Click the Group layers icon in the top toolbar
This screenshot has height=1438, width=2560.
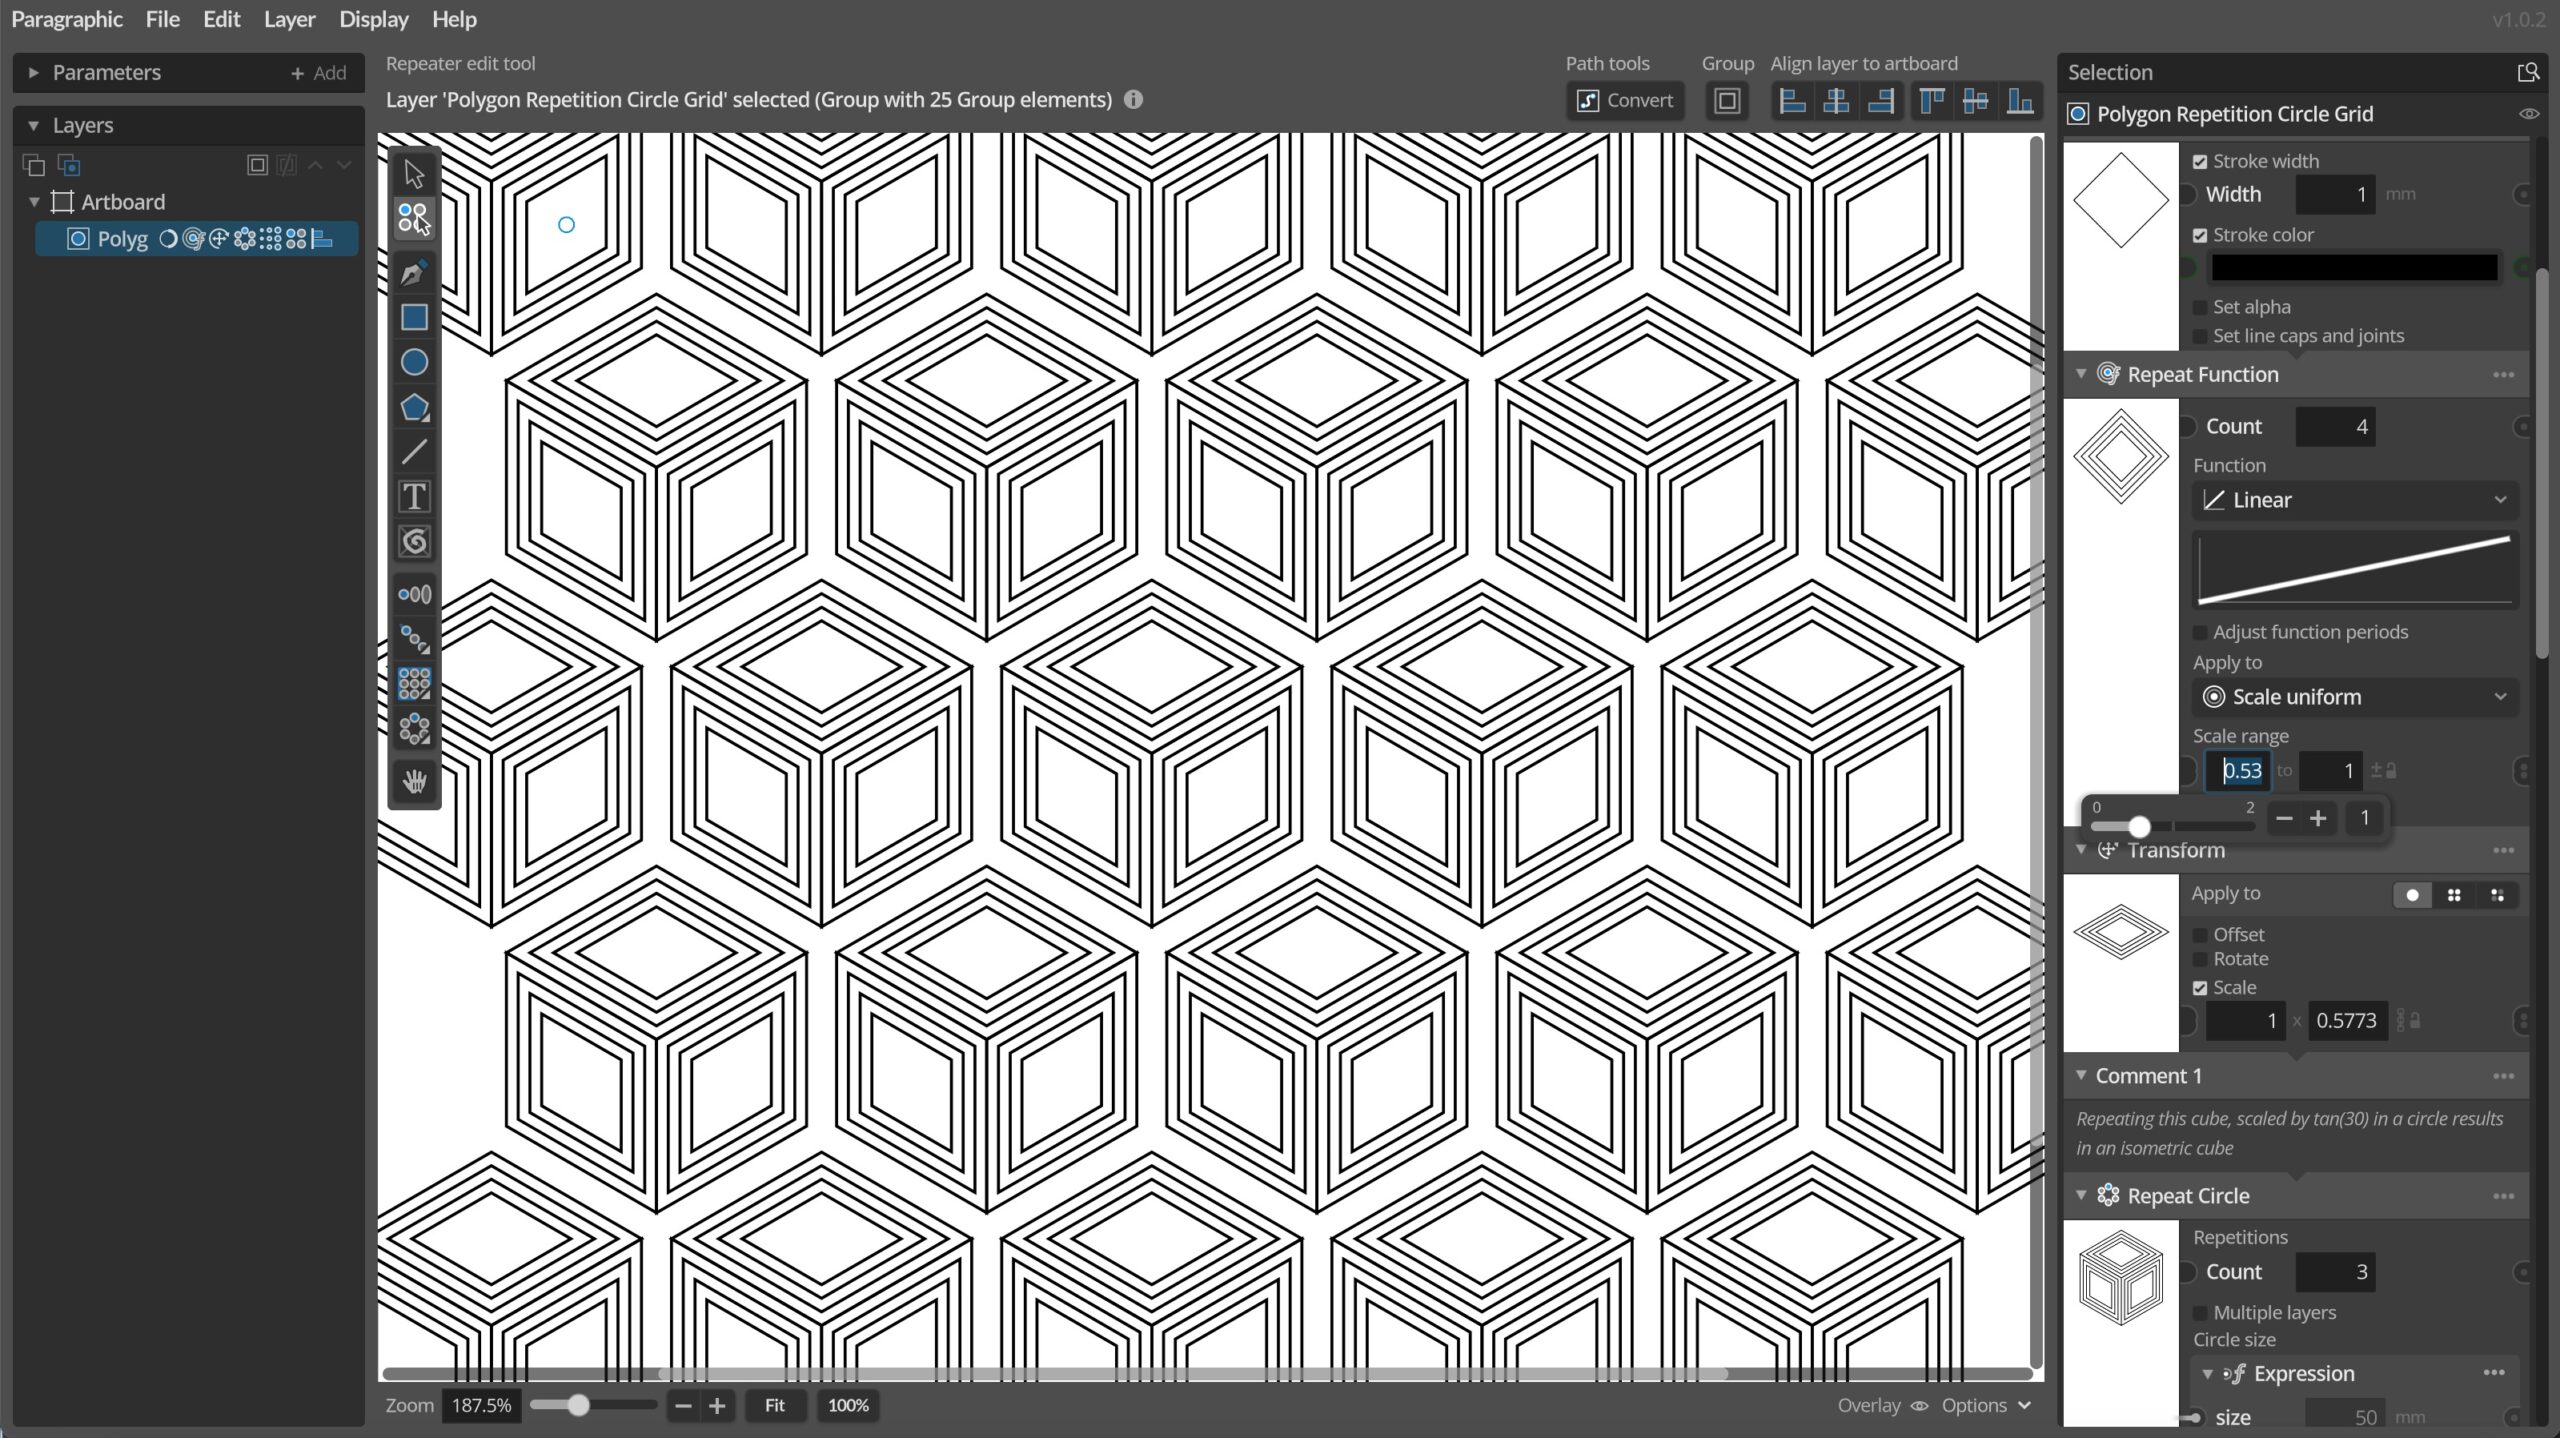click(1727, 101)
